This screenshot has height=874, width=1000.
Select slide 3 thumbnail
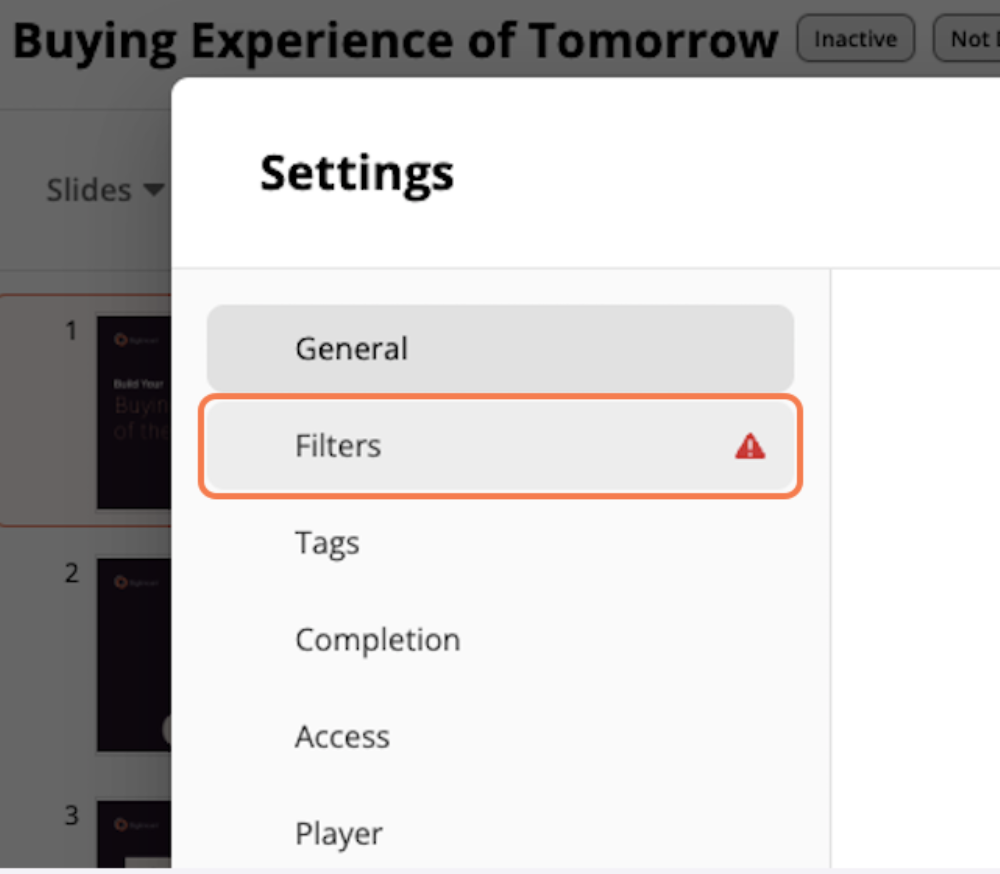point(134,834)
